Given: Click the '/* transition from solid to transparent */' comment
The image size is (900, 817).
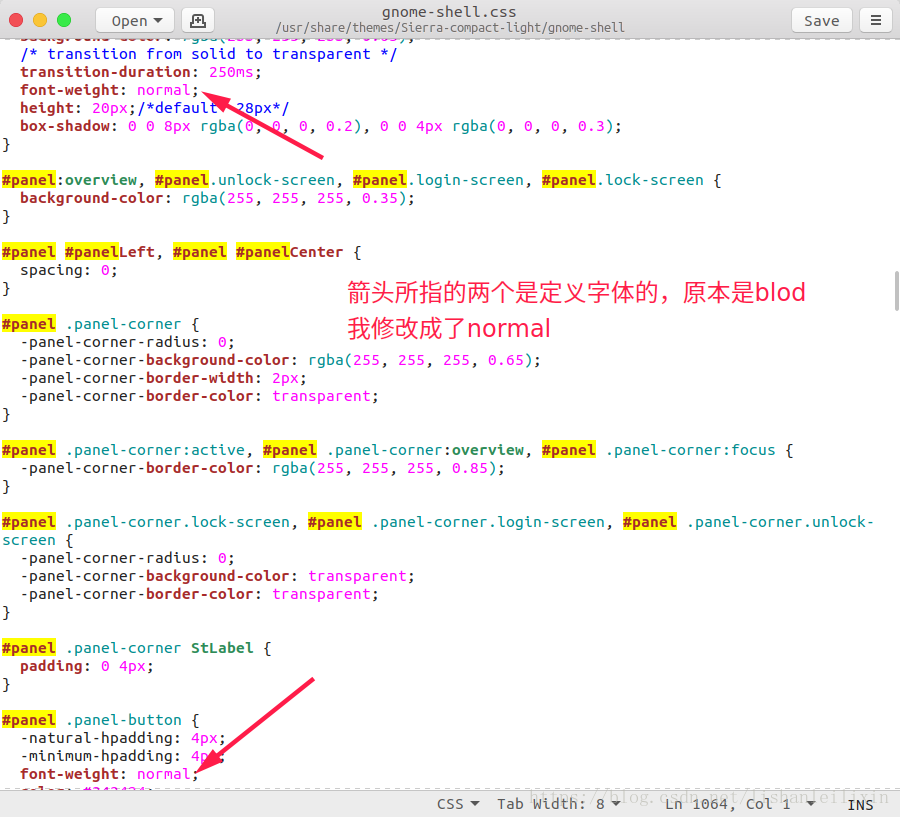Looking at the screenshot, I should click(208, 54).
